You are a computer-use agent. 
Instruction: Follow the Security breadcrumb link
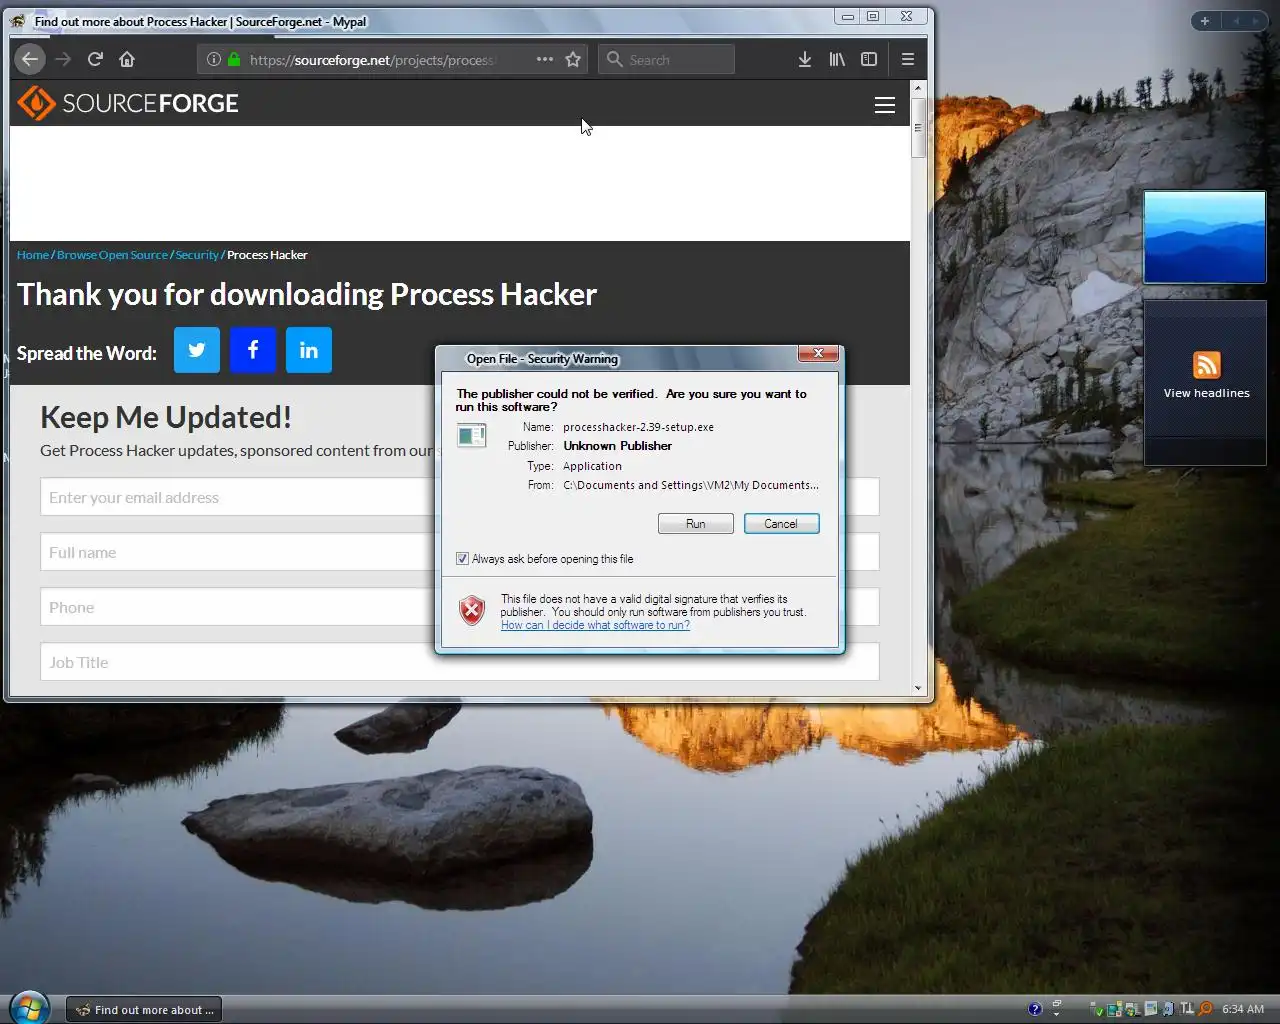coord(197,255)
